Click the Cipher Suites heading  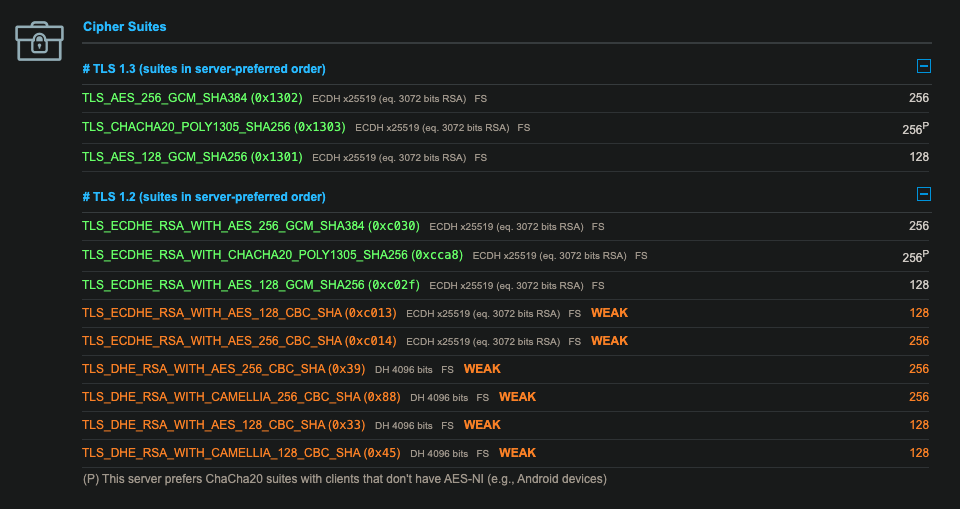(124, 27)
